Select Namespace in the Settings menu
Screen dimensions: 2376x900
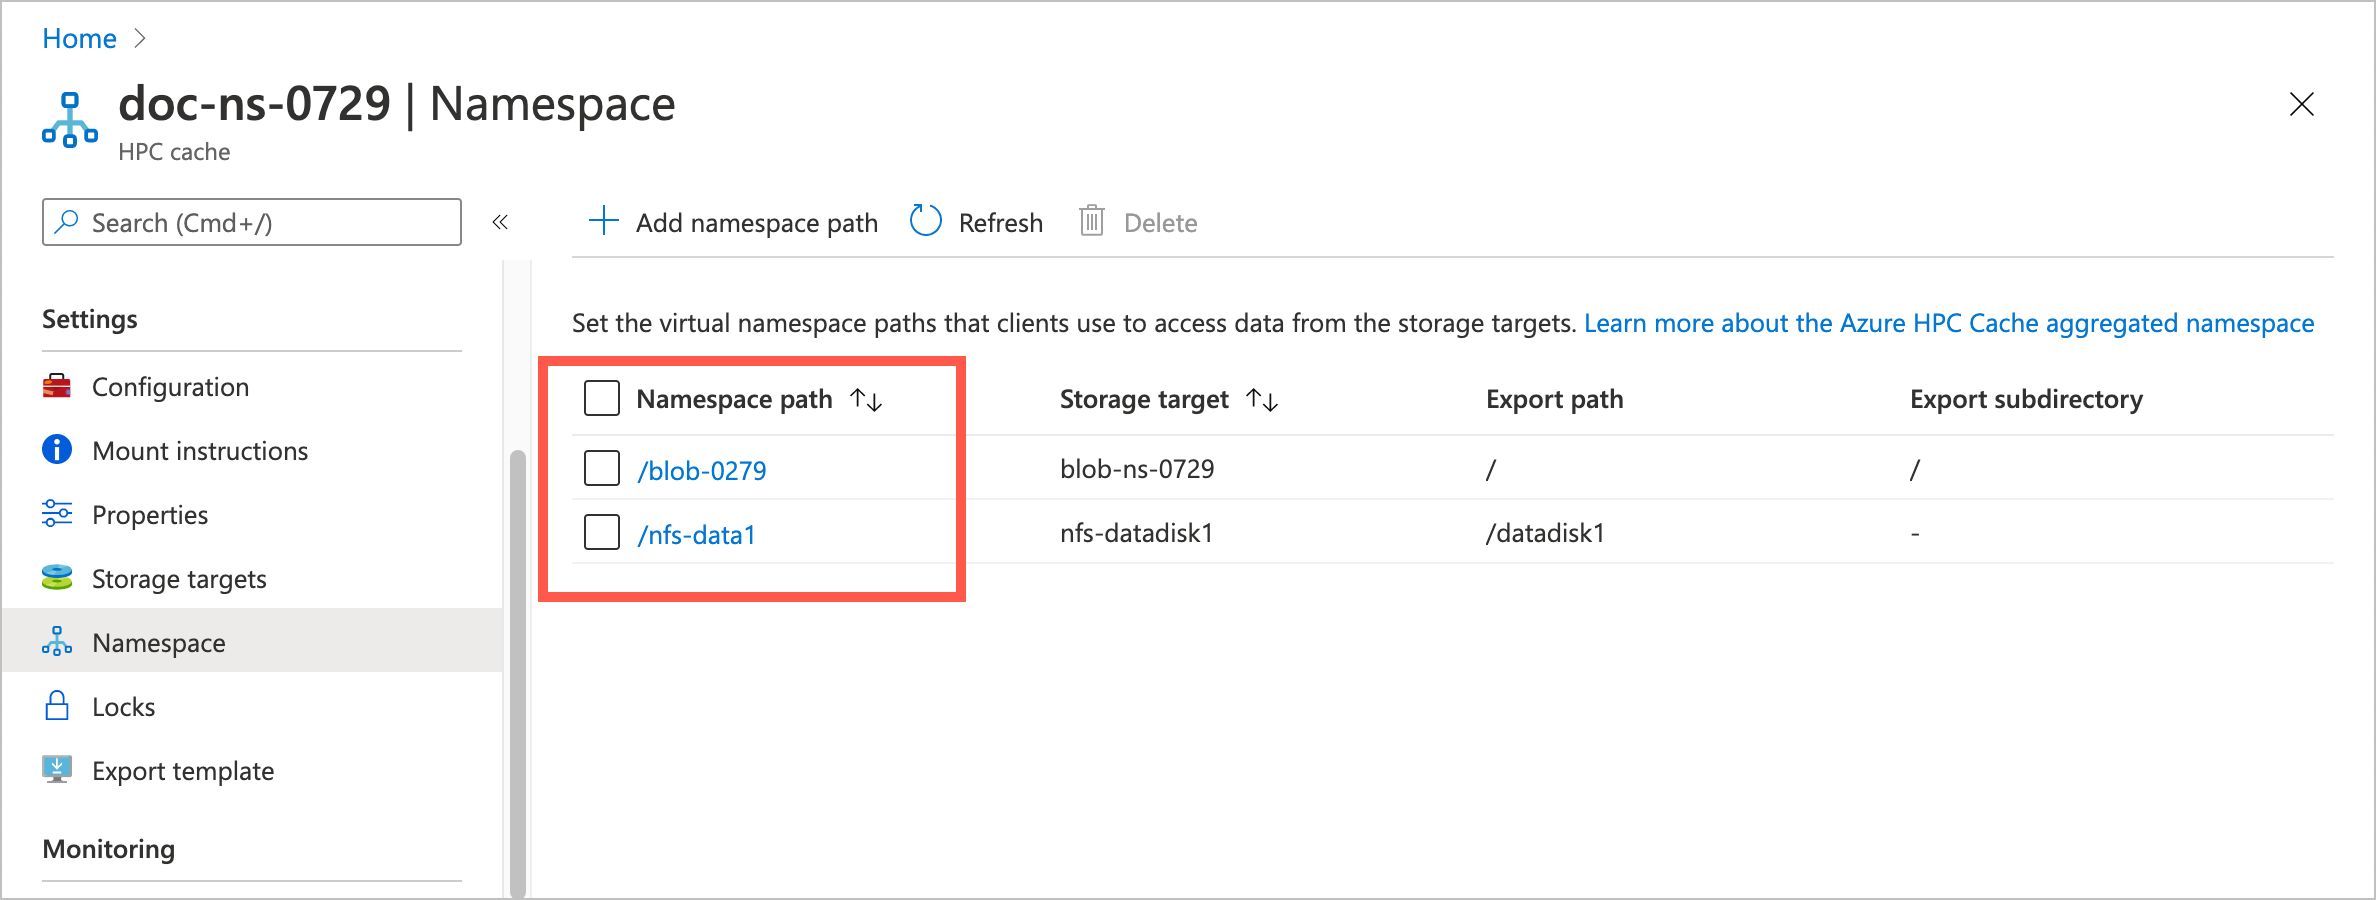[158, 642]
